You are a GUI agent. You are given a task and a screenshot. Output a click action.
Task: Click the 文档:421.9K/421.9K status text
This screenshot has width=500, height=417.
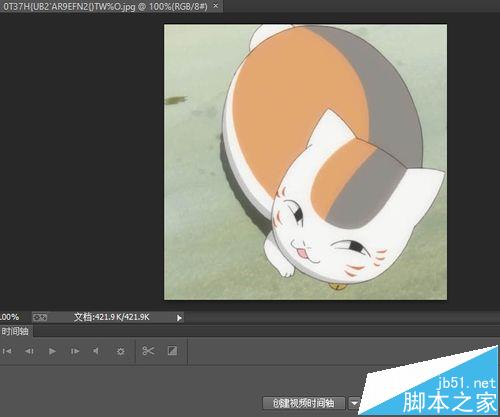pyautogui.click(x=111, y=317)
